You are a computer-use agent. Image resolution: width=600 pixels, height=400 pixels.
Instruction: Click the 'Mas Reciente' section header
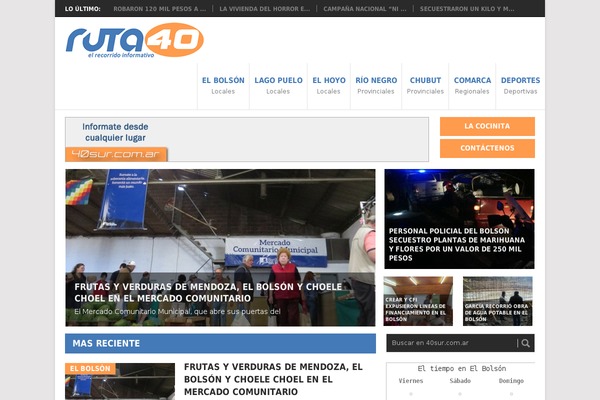coord(220,343)
